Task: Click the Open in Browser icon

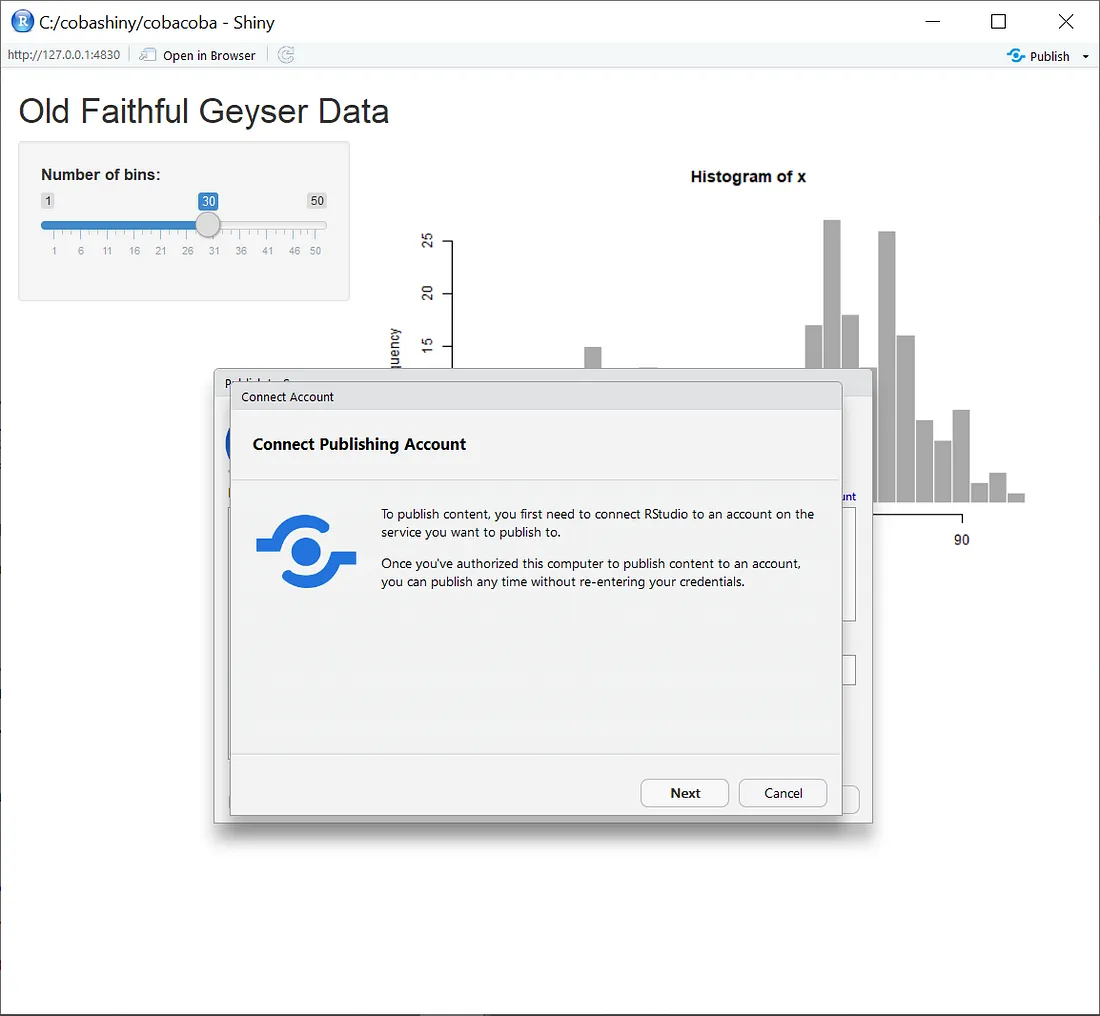Action: click(146, 55)
